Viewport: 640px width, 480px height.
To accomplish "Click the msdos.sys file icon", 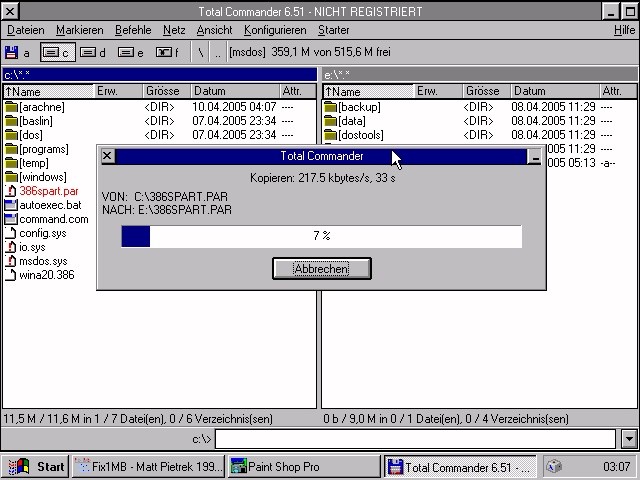I will pyautogui.click(x=11, y=261).
